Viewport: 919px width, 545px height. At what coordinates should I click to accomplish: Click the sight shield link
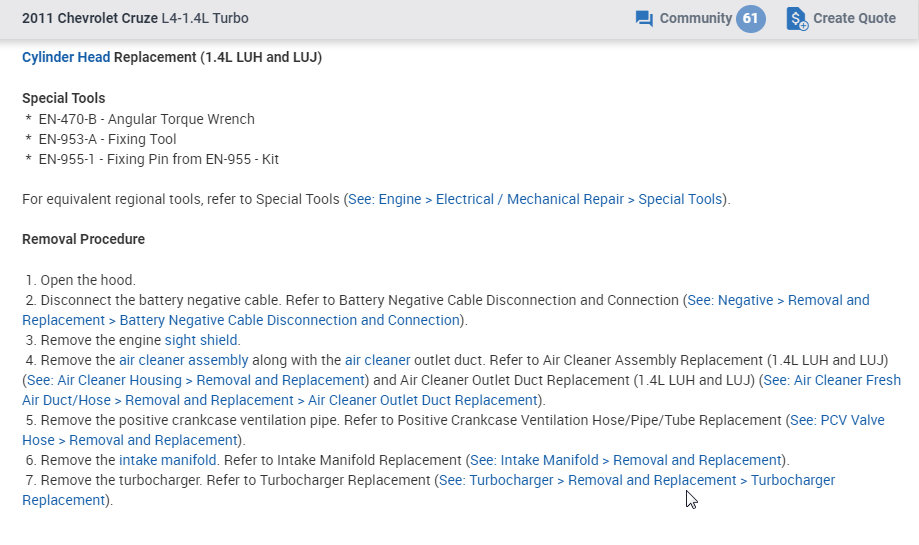pyautogui.click(x=202, y=340)
